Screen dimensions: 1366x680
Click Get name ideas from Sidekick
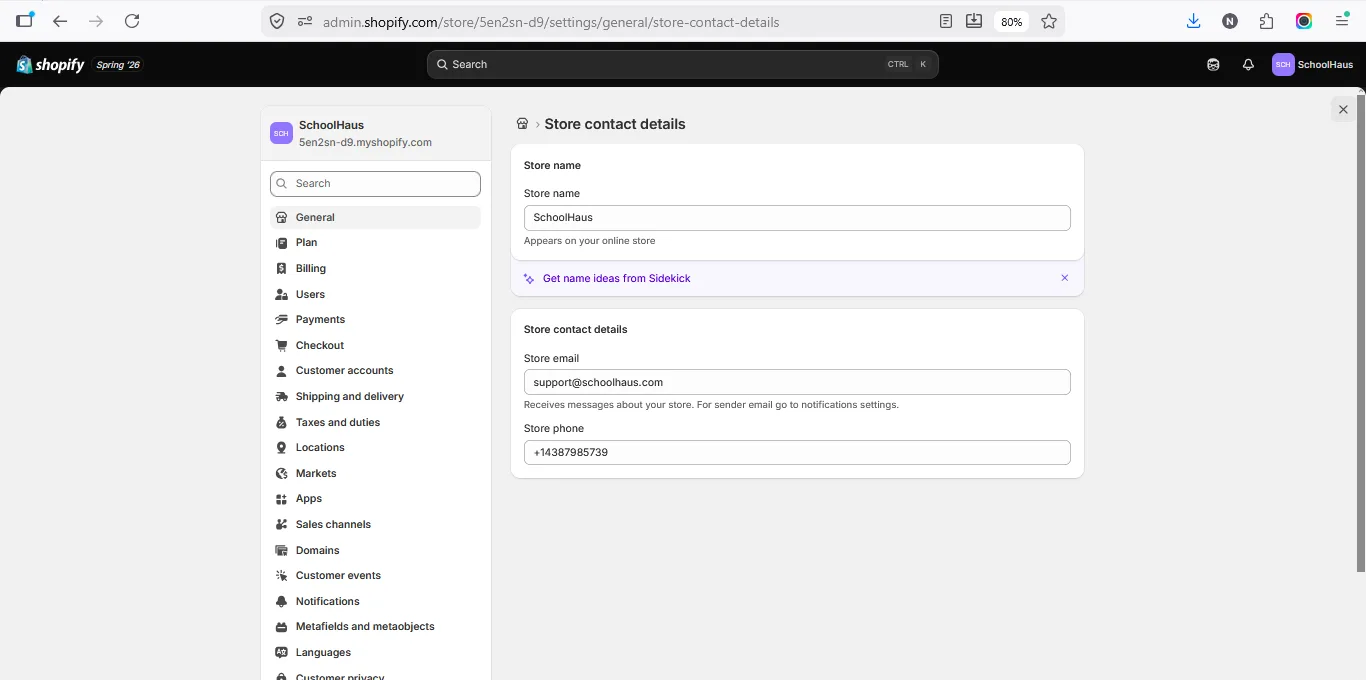[x=616, y=278]
